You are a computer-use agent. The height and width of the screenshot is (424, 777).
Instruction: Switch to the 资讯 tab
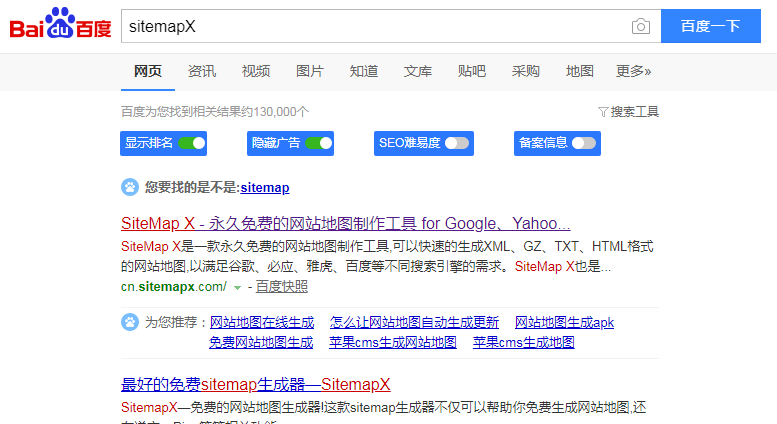point(202,71)
